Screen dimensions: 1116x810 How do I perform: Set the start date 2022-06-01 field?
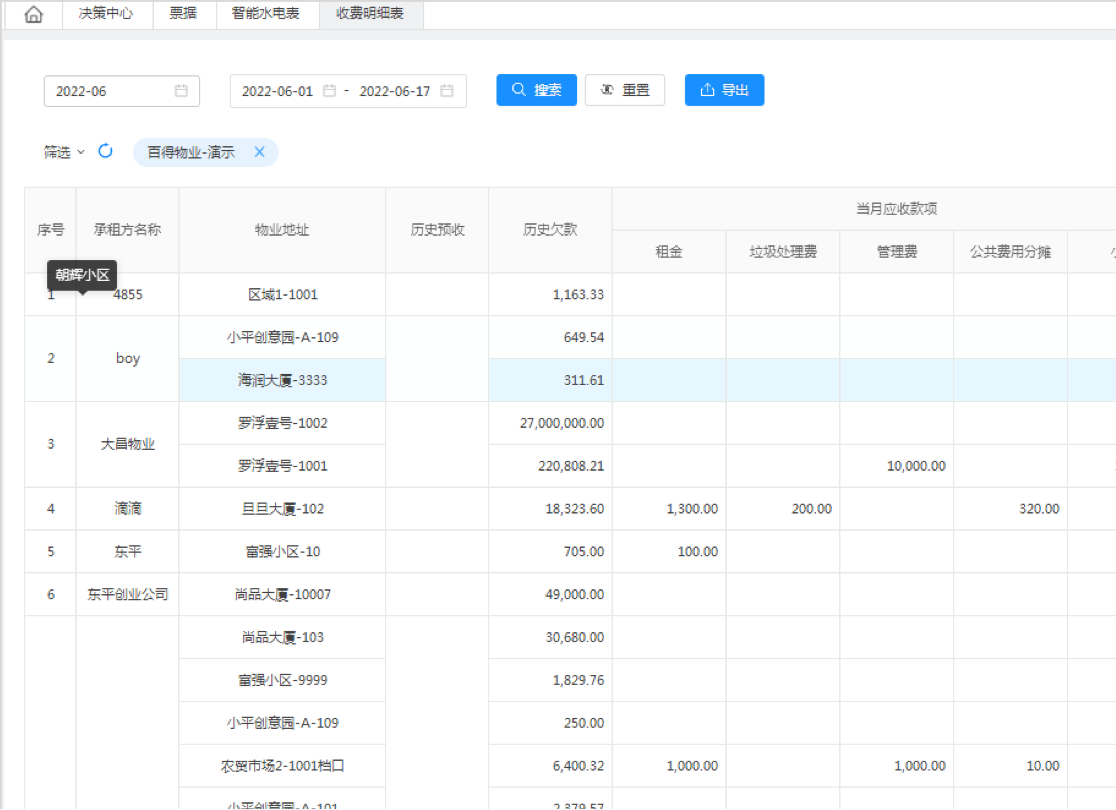coord(278,91)
